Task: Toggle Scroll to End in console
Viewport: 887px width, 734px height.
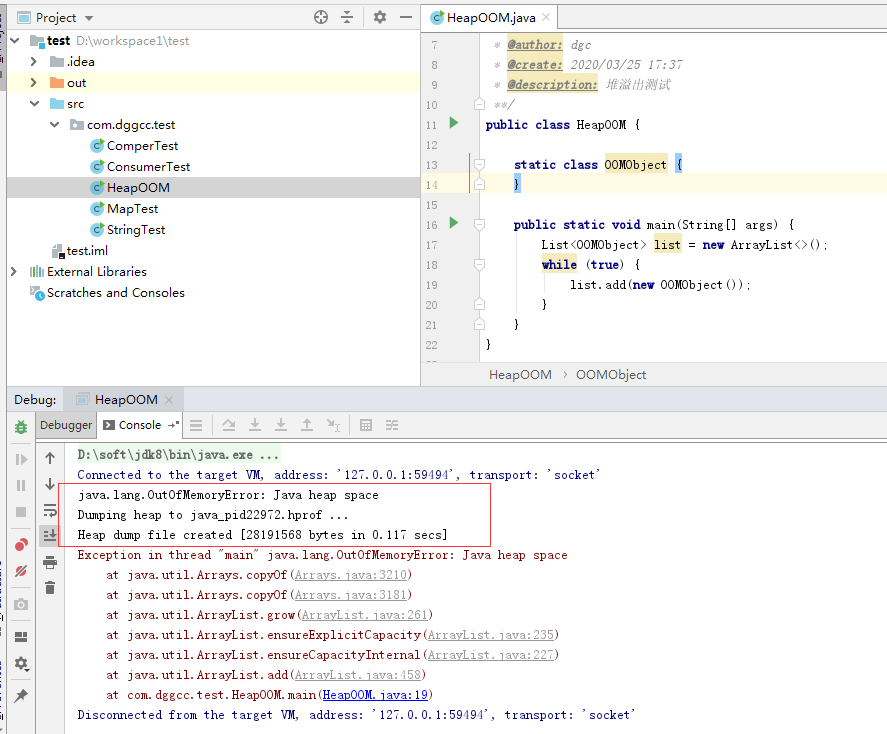Action: pyautogui.click(x=50, y=536)
